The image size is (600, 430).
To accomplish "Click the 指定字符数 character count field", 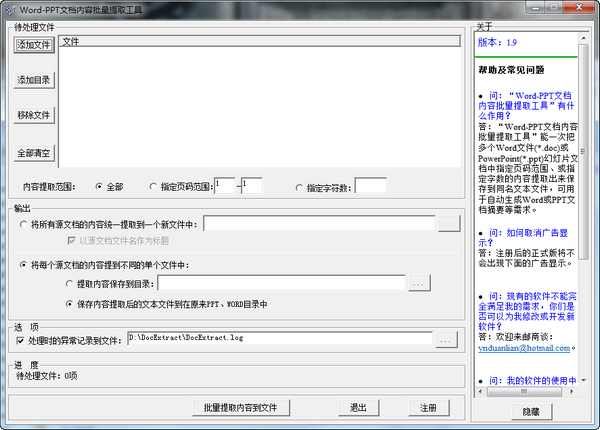I will (x=370, y=186).
